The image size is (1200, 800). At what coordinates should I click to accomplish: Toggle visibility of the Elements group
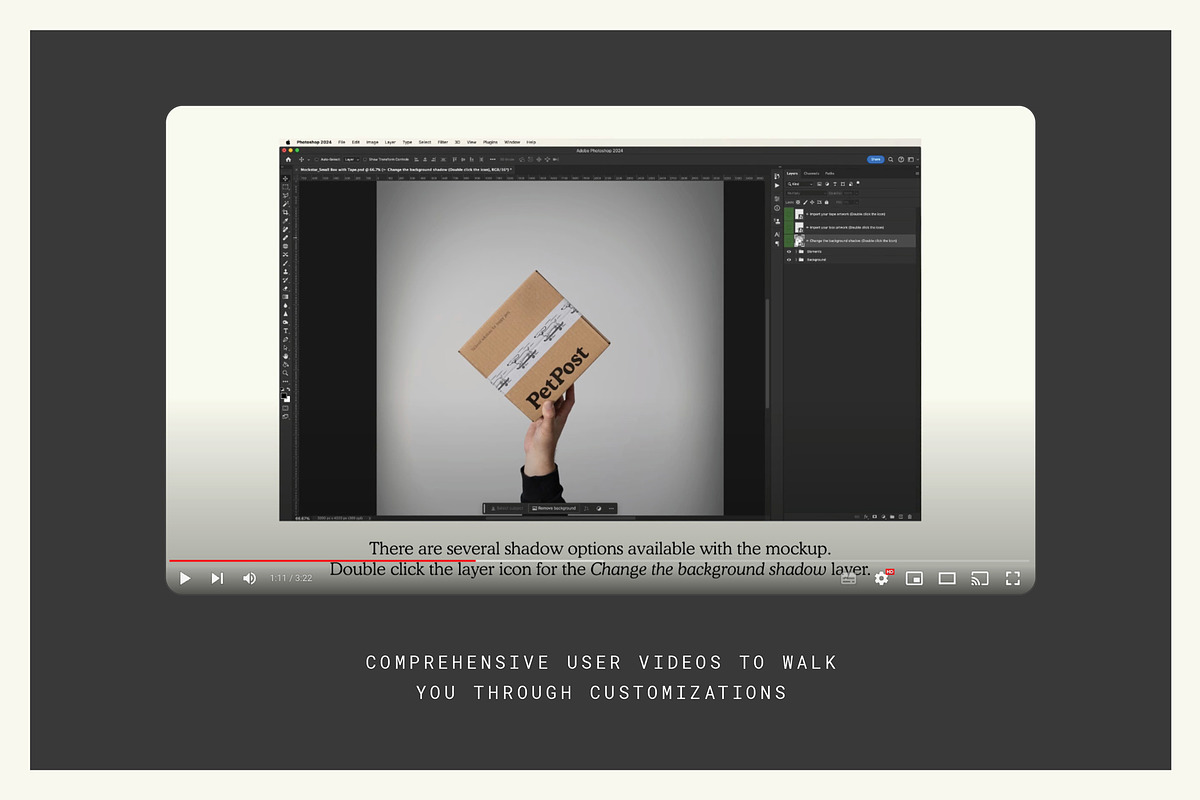pos(789,252)
